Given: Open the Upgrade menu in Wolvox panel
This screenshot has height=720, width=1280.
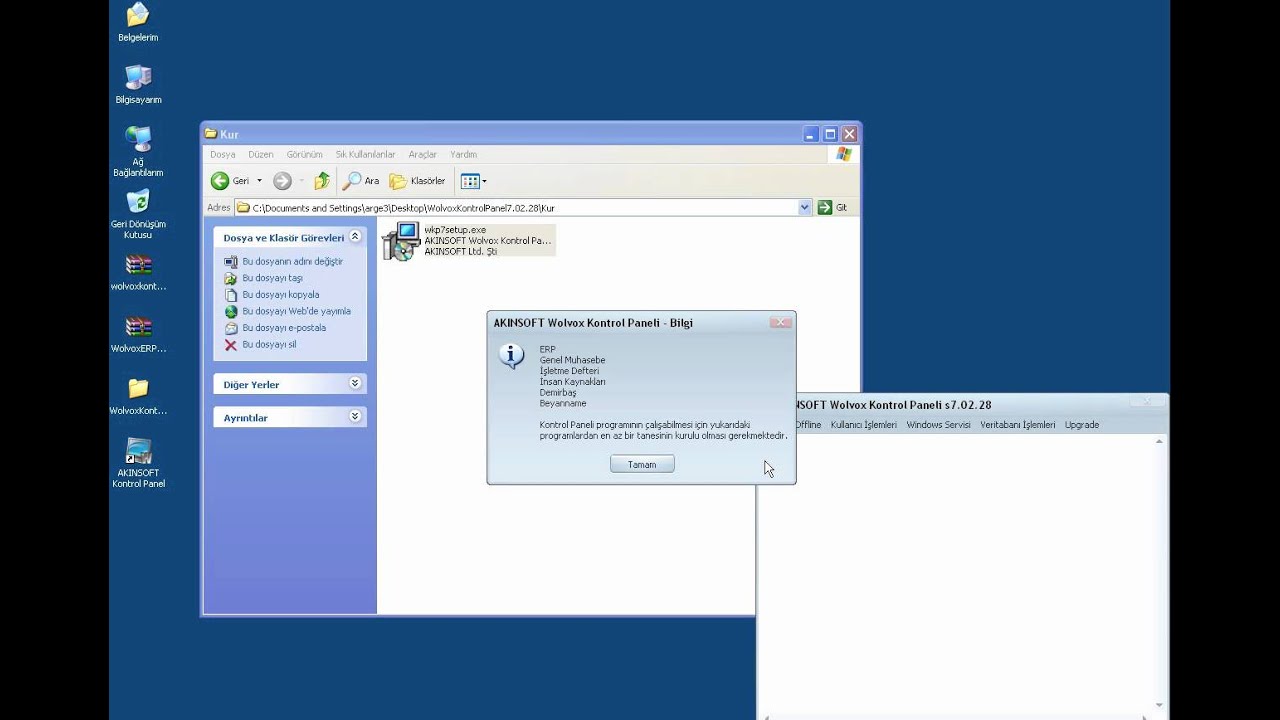Looking at the screenshot, I should [1082, 425].
